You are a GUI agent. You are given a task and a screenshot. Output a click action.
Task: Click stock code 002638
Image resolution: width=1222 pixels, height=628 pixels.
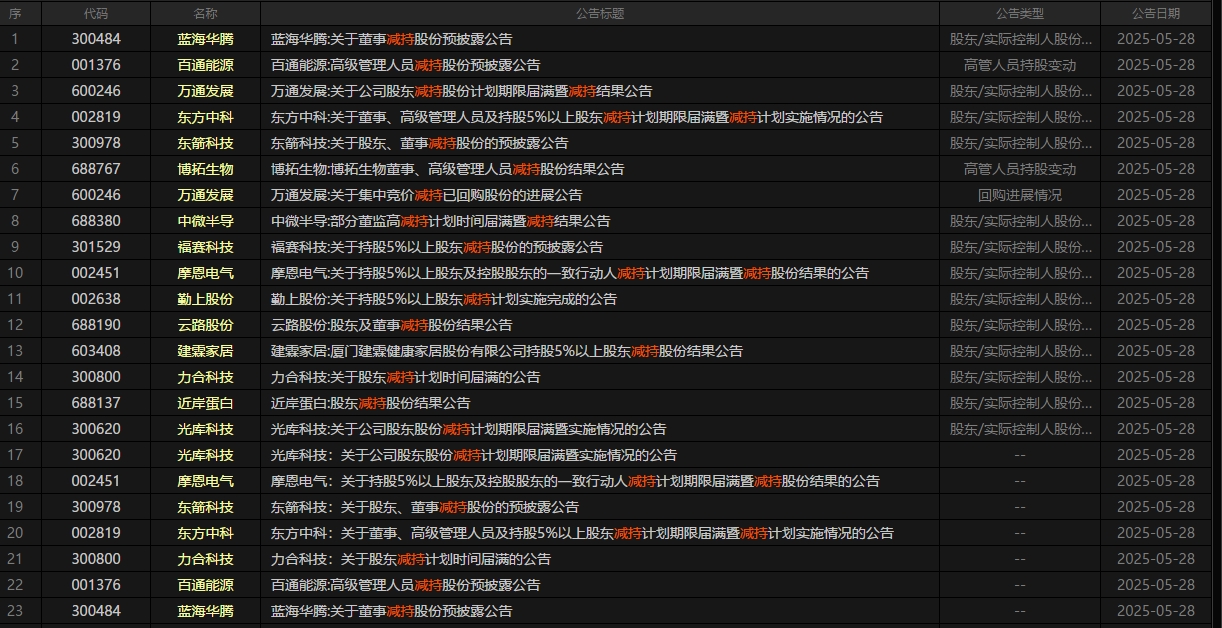click(x=96, y=299)
